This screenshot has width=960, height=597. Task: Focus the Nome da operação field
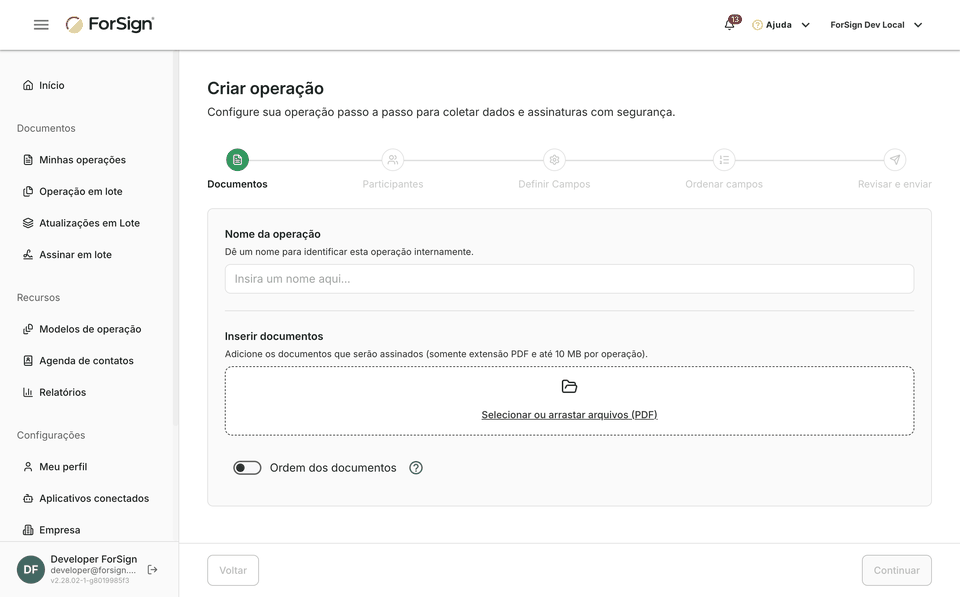tap(569, 279)
